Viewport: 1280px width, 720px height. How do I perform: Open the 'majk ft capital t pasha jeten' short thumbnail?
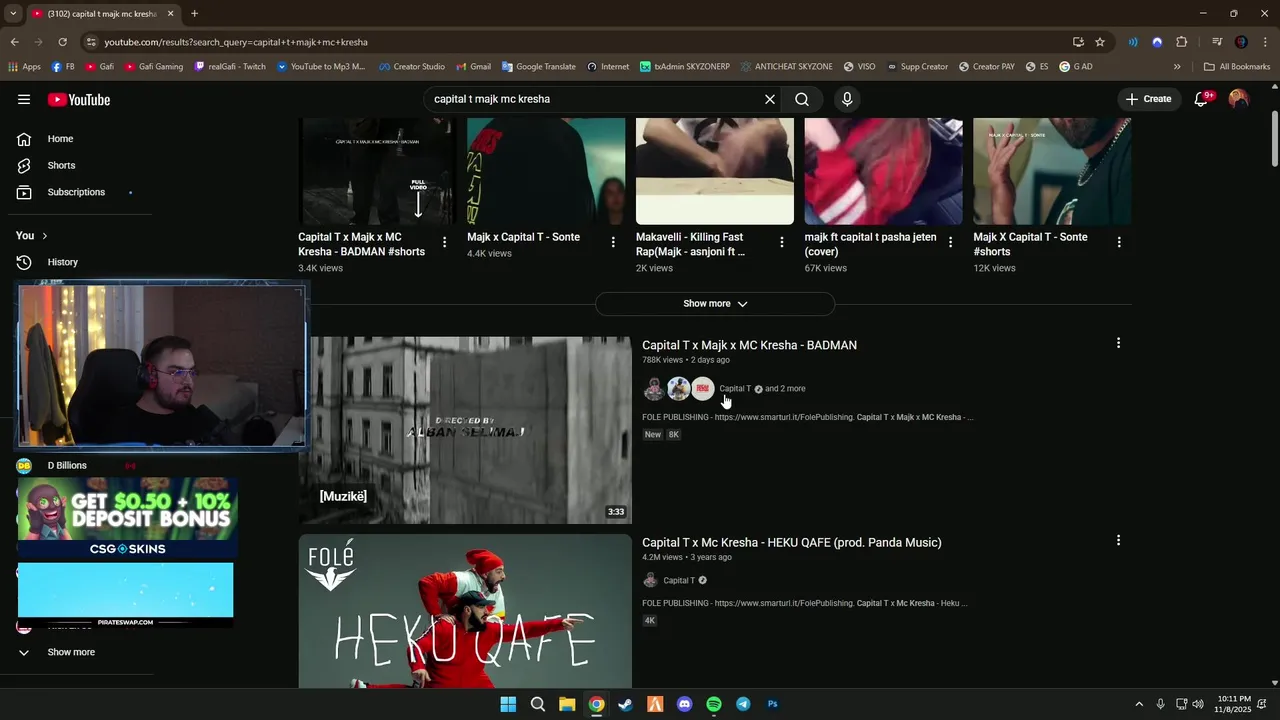click(884, 171)
